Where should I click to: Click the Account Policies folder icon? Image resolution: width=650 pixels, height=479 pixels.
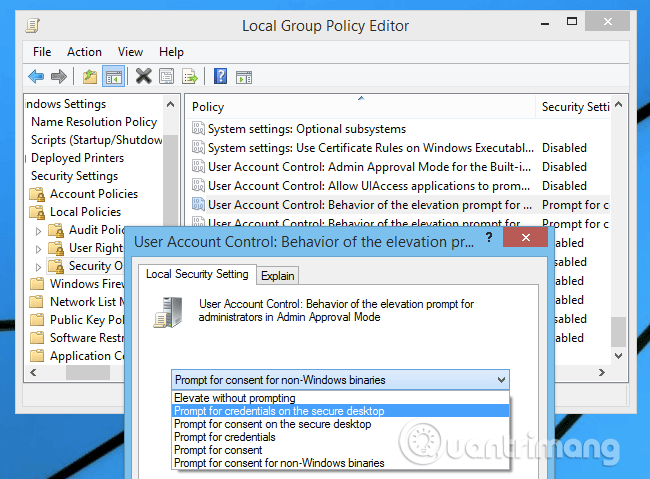37,194
